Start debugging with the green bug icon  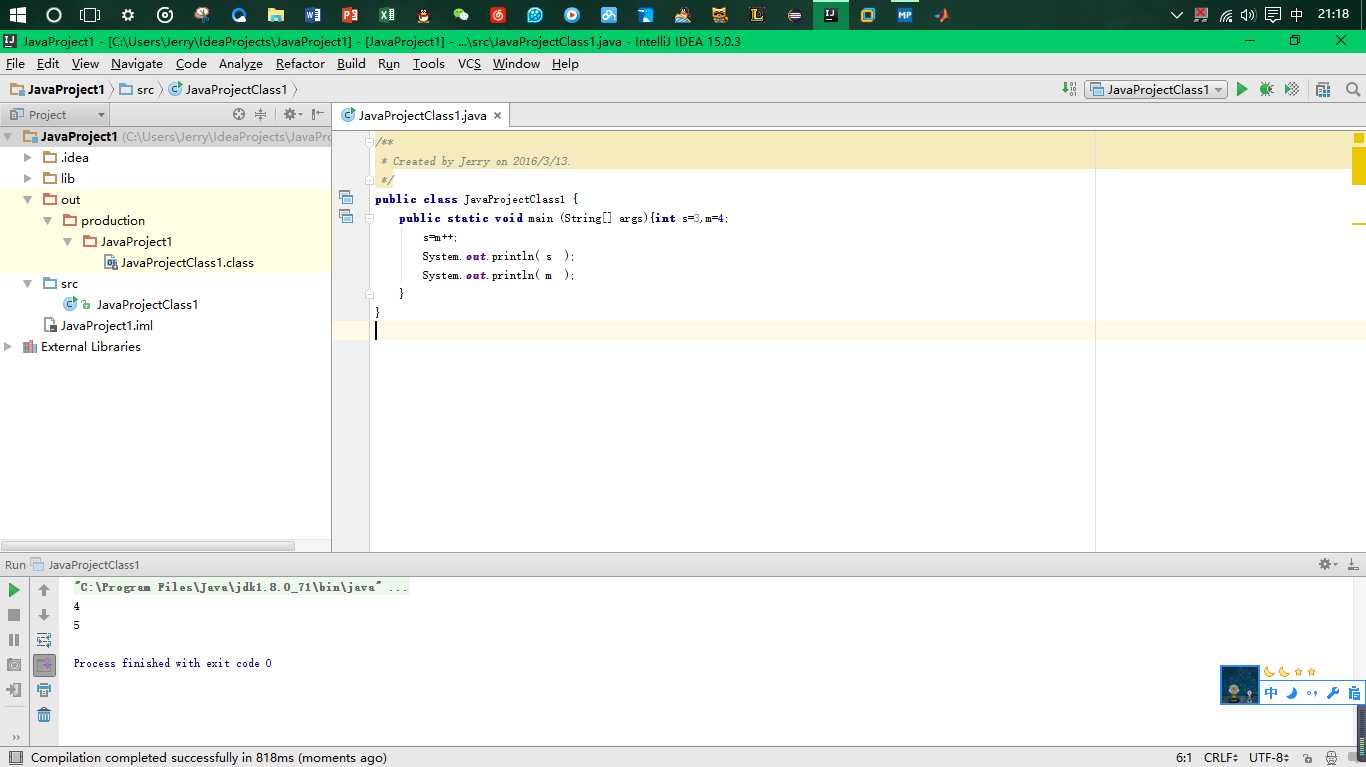1267,89
